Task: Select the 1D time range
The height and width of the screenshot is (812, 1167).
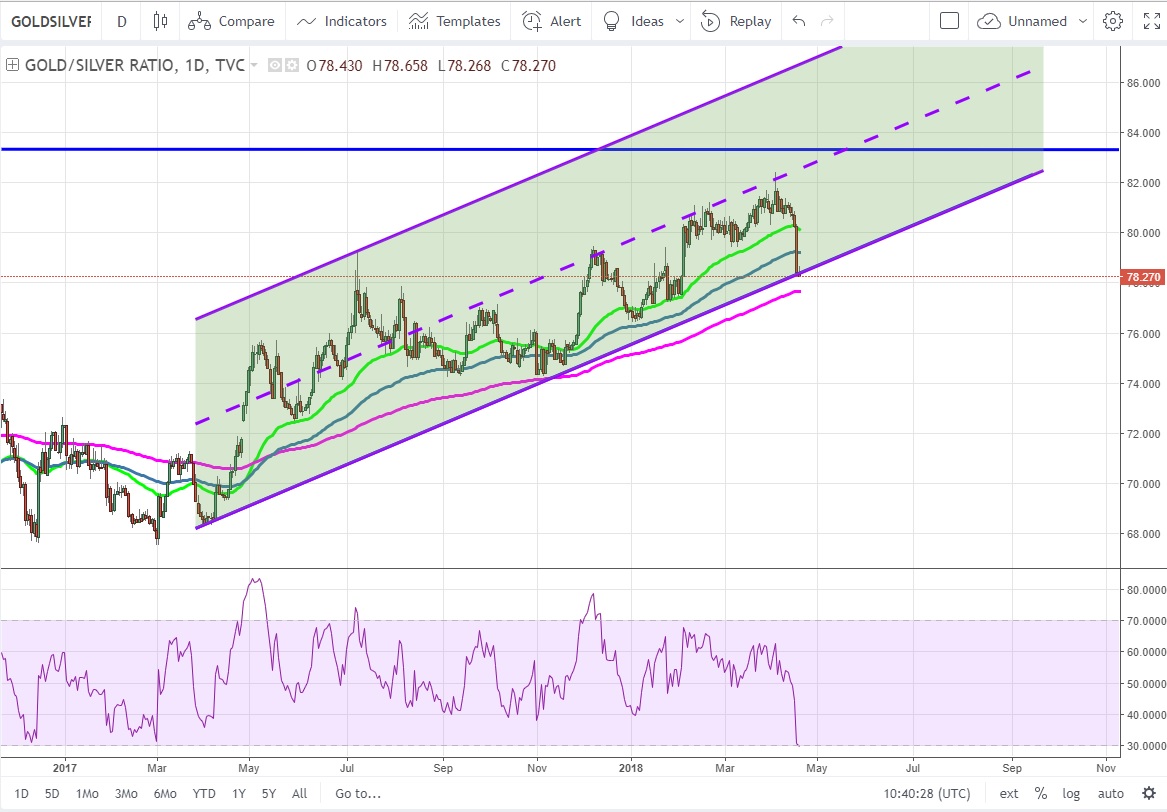Action: click(22, 793)
